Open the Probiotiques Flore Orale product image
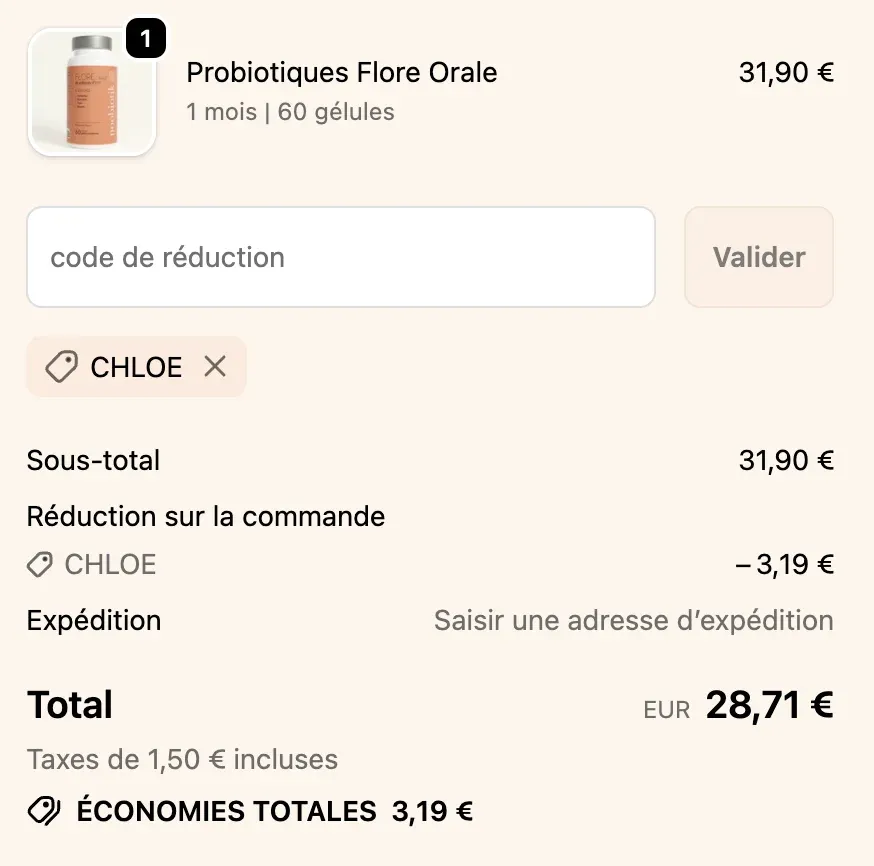 tap(92, 92)
